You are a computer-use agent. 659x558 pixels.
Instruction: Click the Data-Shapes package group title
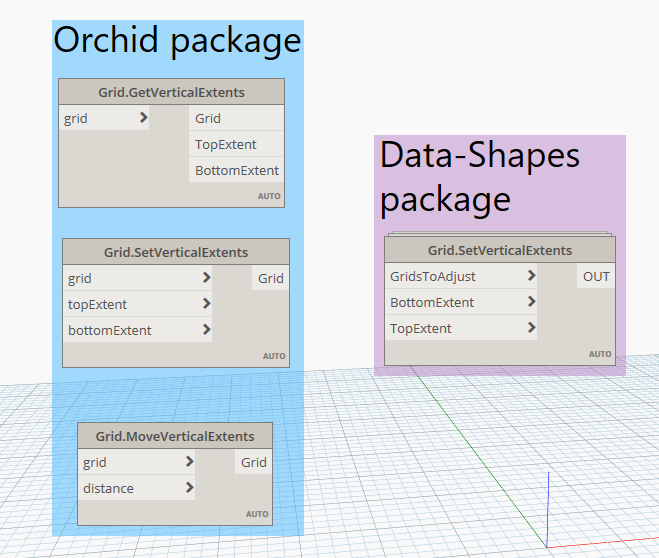coord(480,178)
